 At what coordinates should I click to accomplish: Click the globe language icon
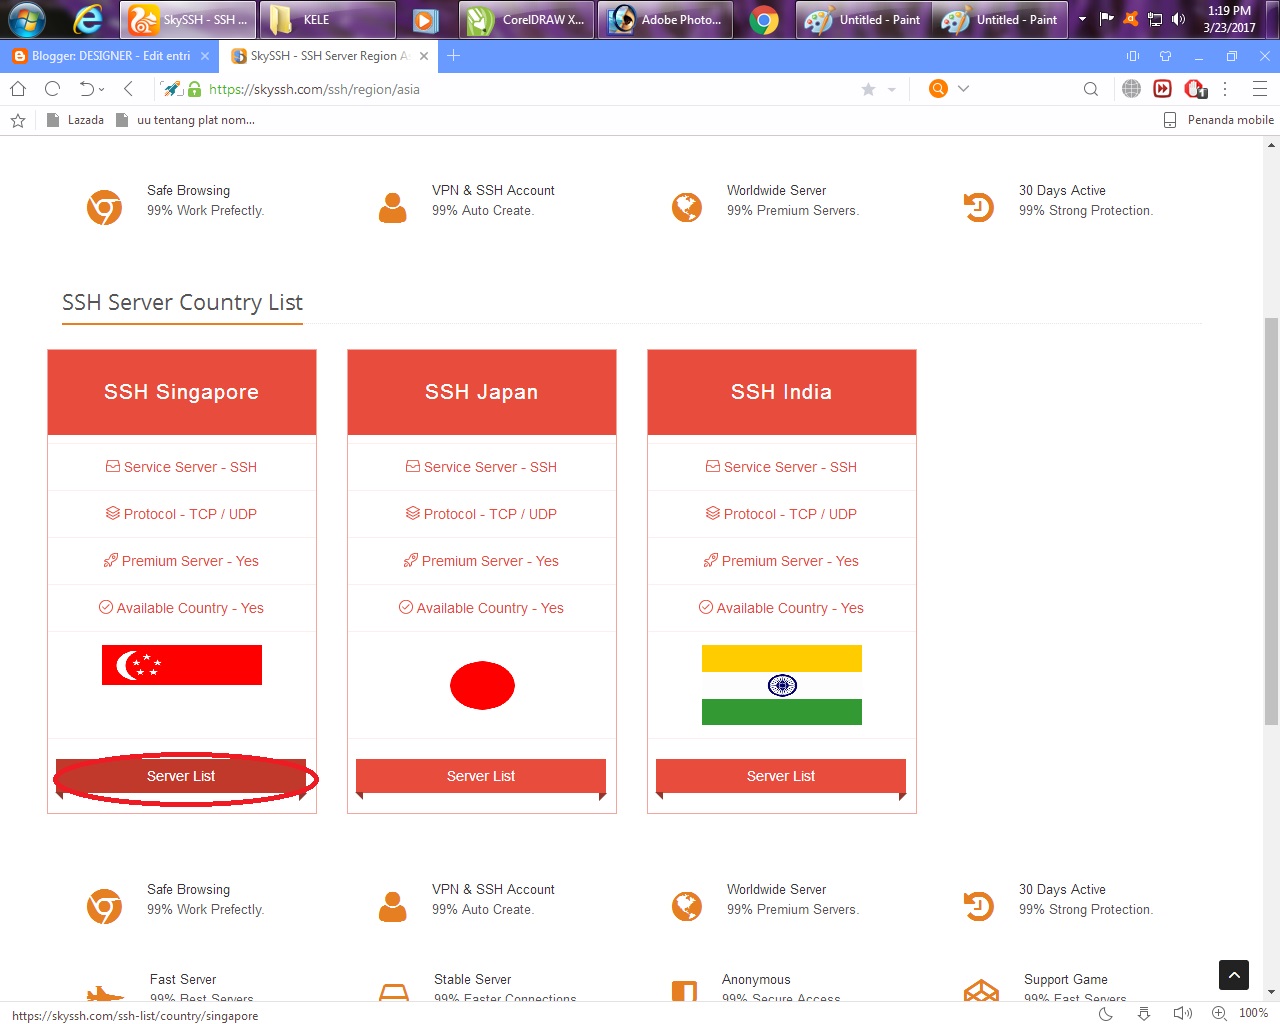pyautogui.click(x=1131, y=89)
